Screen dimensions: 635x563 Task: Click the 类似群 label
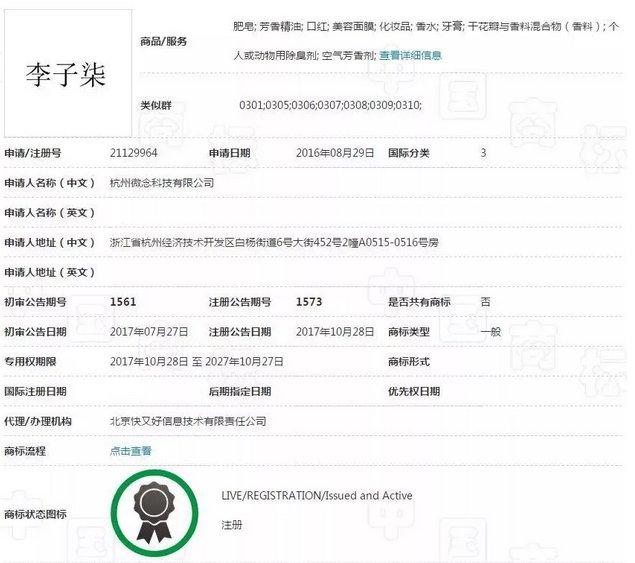tap(156, 106)
